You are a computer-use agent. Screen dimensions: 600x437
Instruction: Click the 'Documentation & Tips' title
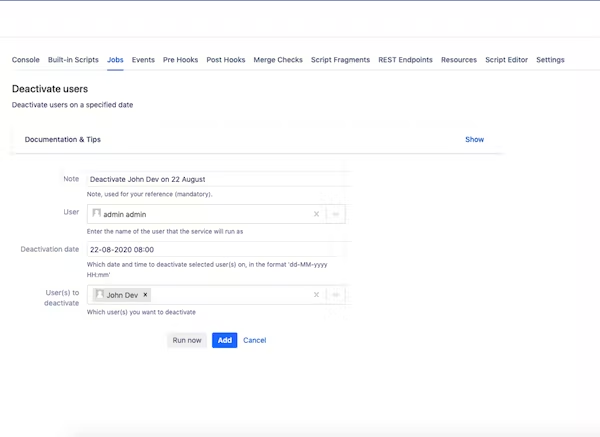pos(62,140)
